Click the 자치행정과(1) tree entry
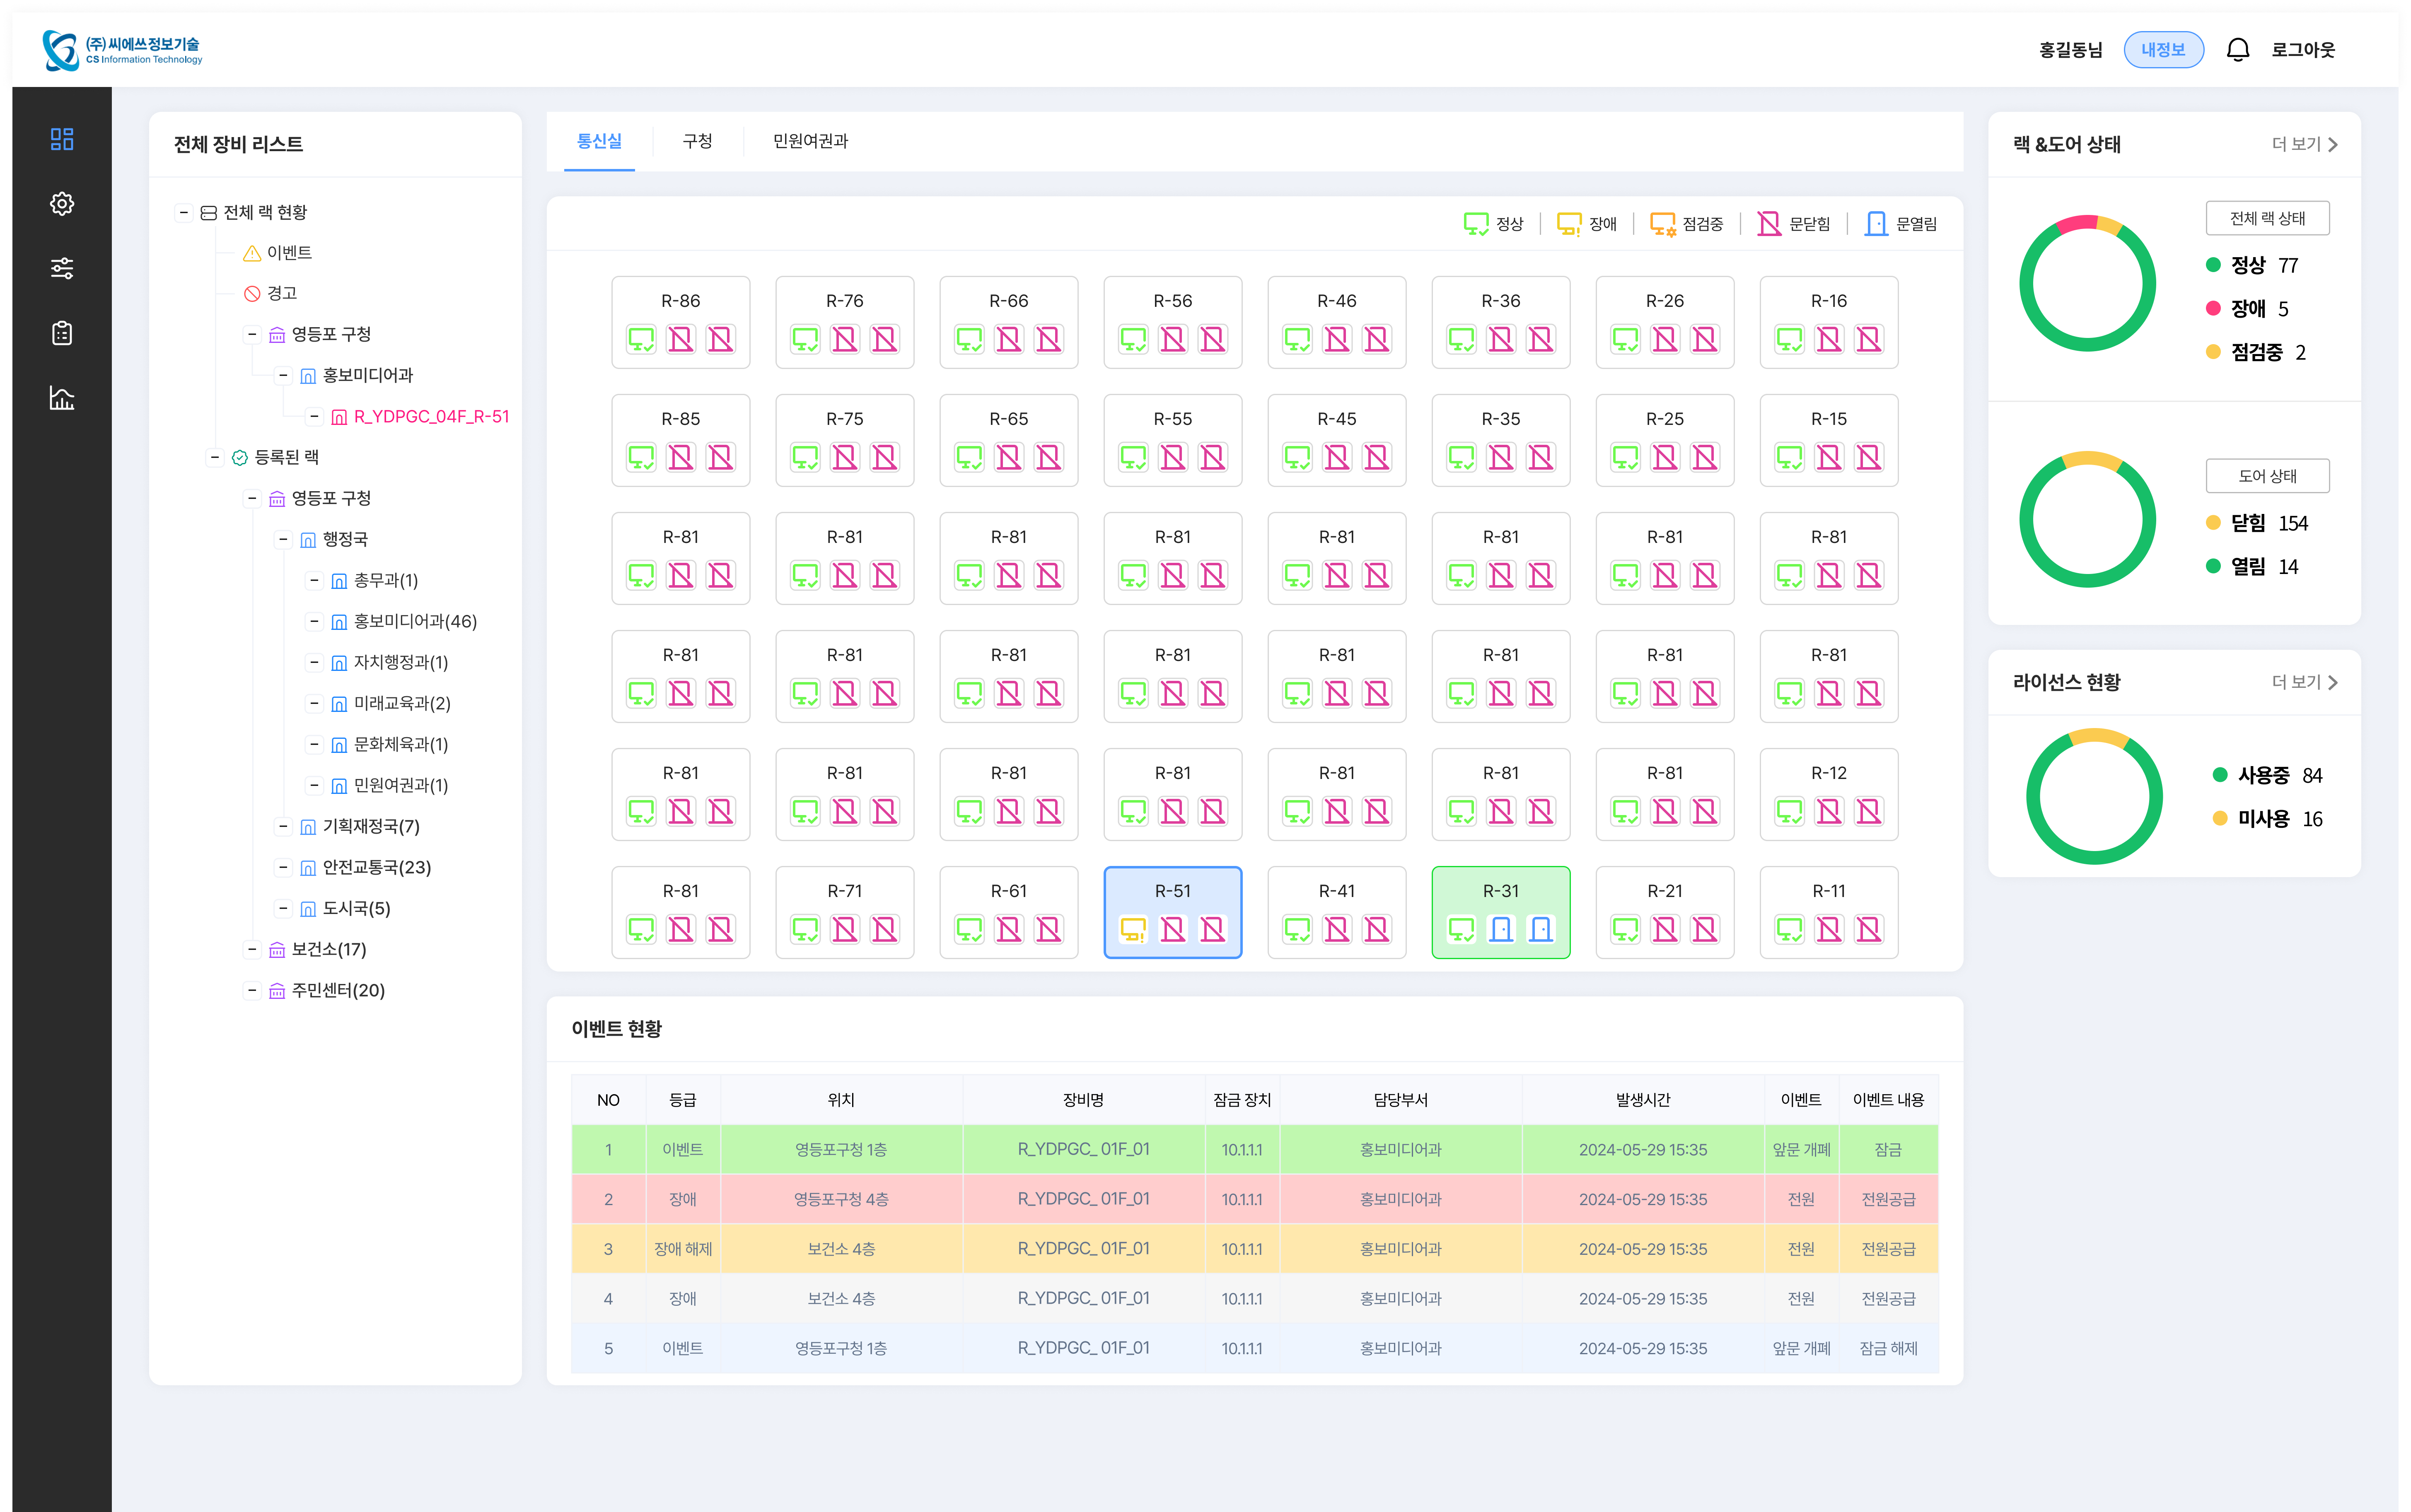Screen dimensions: 2411x1512 401,662
